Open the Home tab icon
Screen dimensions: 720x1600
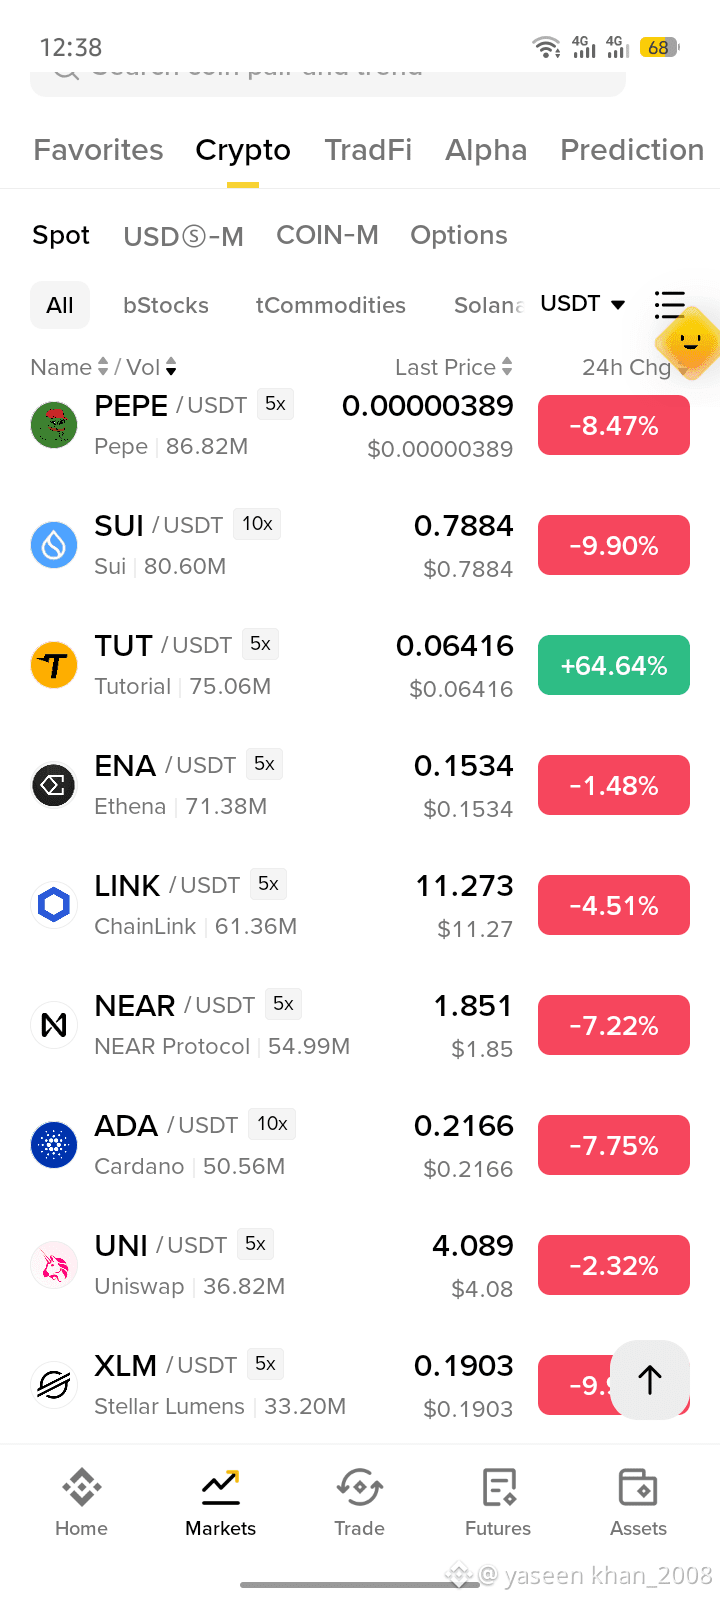tap(81, 1487)
